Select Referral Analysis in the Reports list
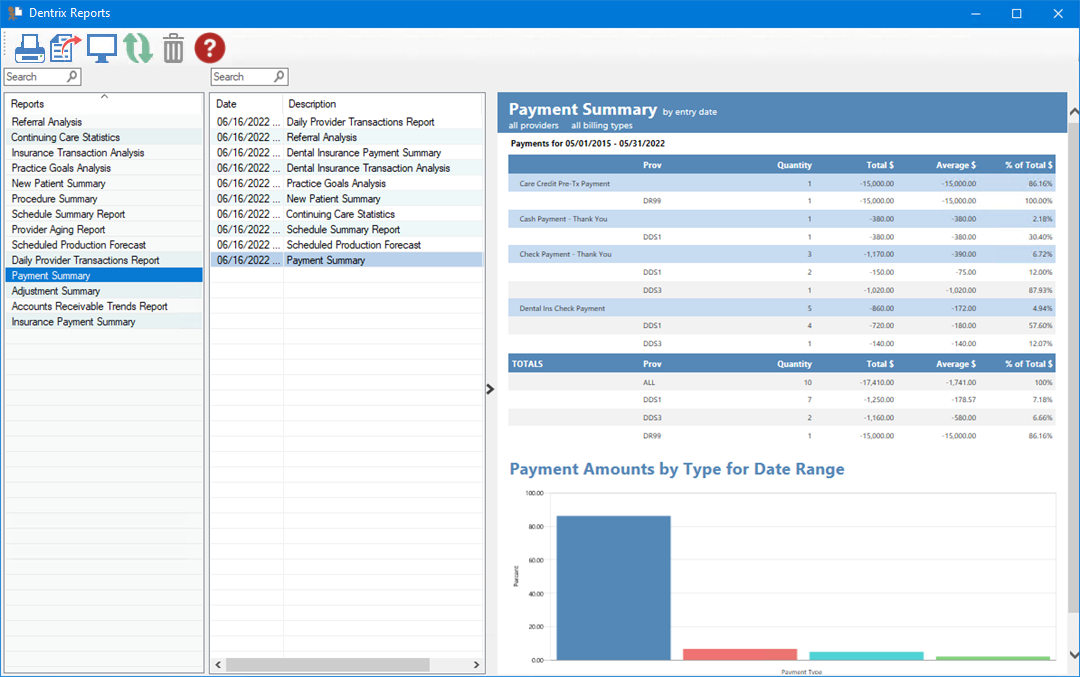This screenshot has width=1080, height=677. (x=47, y=122)
